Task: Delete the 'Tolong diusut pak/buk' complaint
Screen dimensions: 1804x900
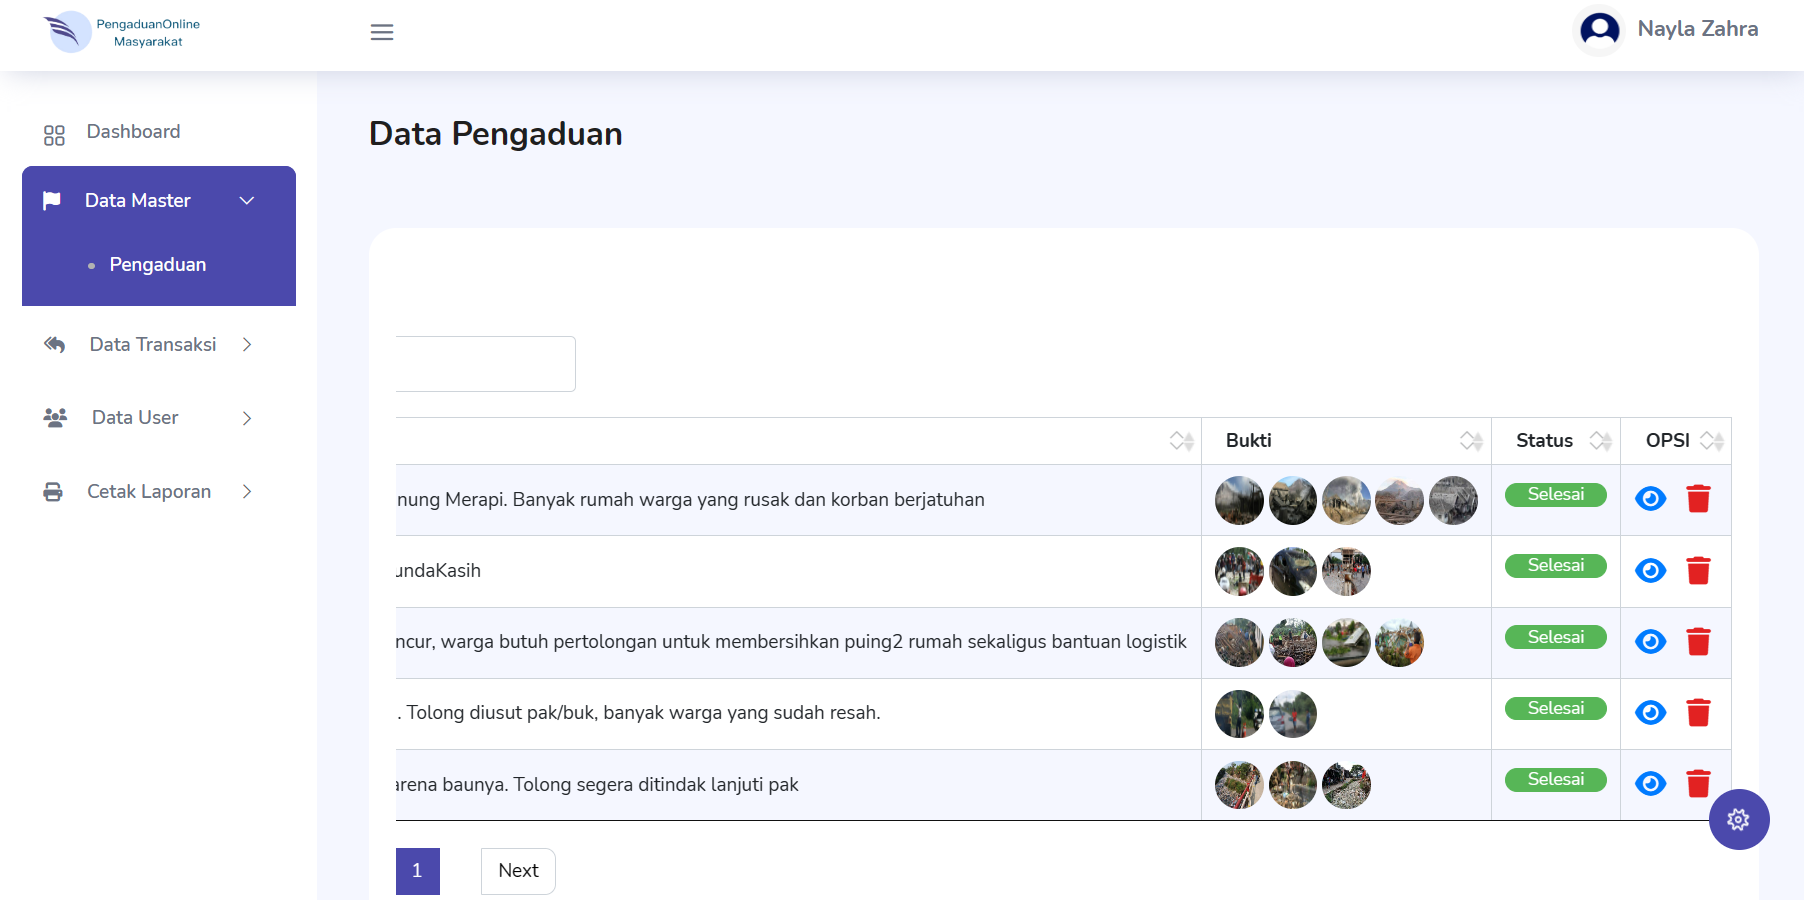Action: [x=1698, y=712]
